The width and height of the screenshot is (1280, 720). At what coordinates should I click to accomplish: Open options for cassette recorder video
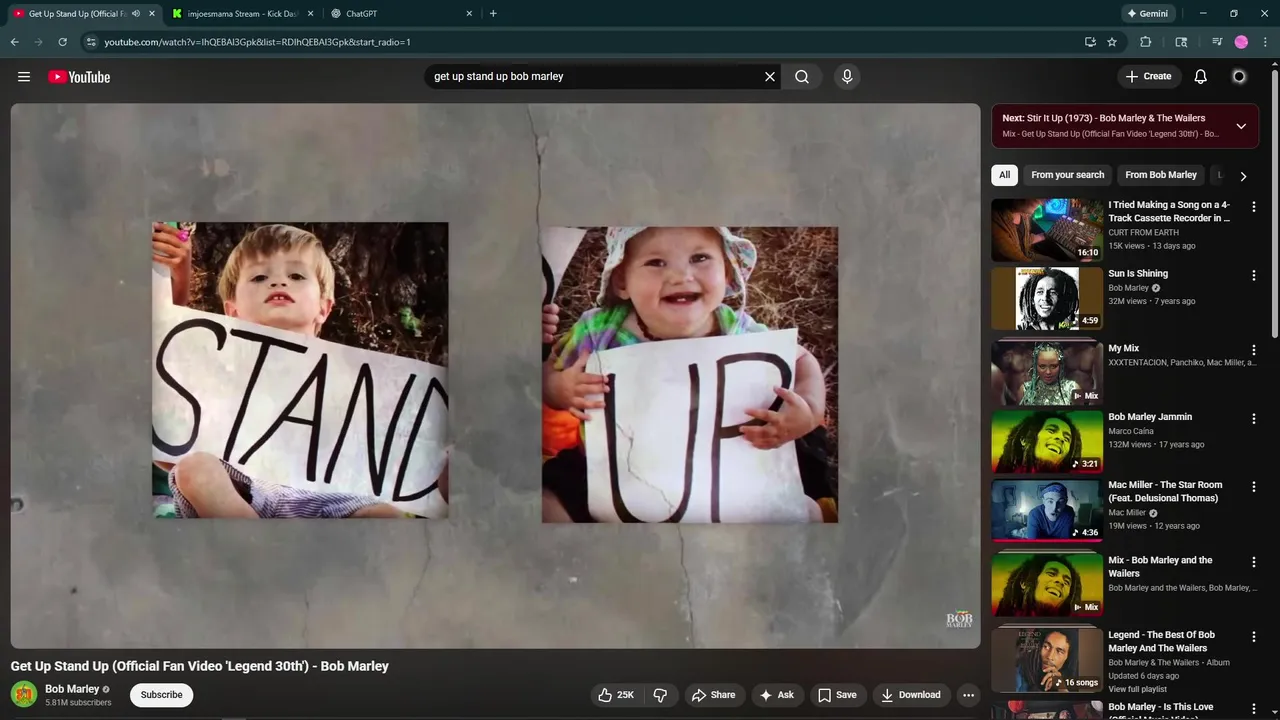coord(1253,207)
